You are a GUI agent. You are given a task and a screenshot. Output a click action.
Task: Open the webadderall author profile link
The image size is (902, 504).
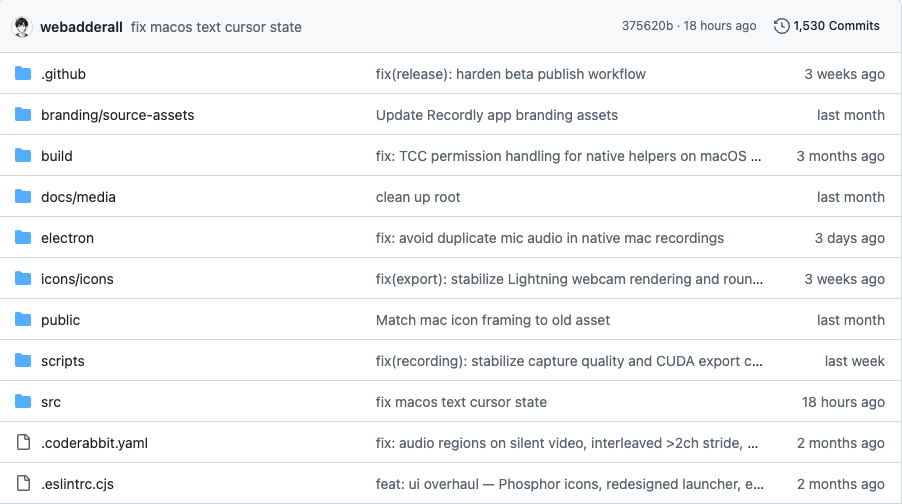[x=81, y=27]
